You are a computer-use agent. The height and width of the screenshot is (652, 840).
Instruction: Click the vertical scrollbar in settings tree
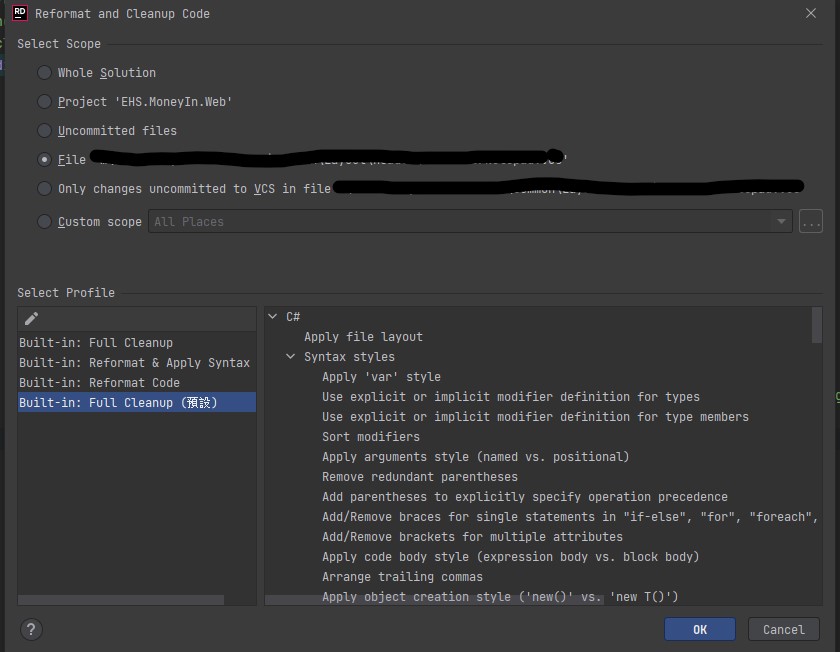click(x=816, y=325)
